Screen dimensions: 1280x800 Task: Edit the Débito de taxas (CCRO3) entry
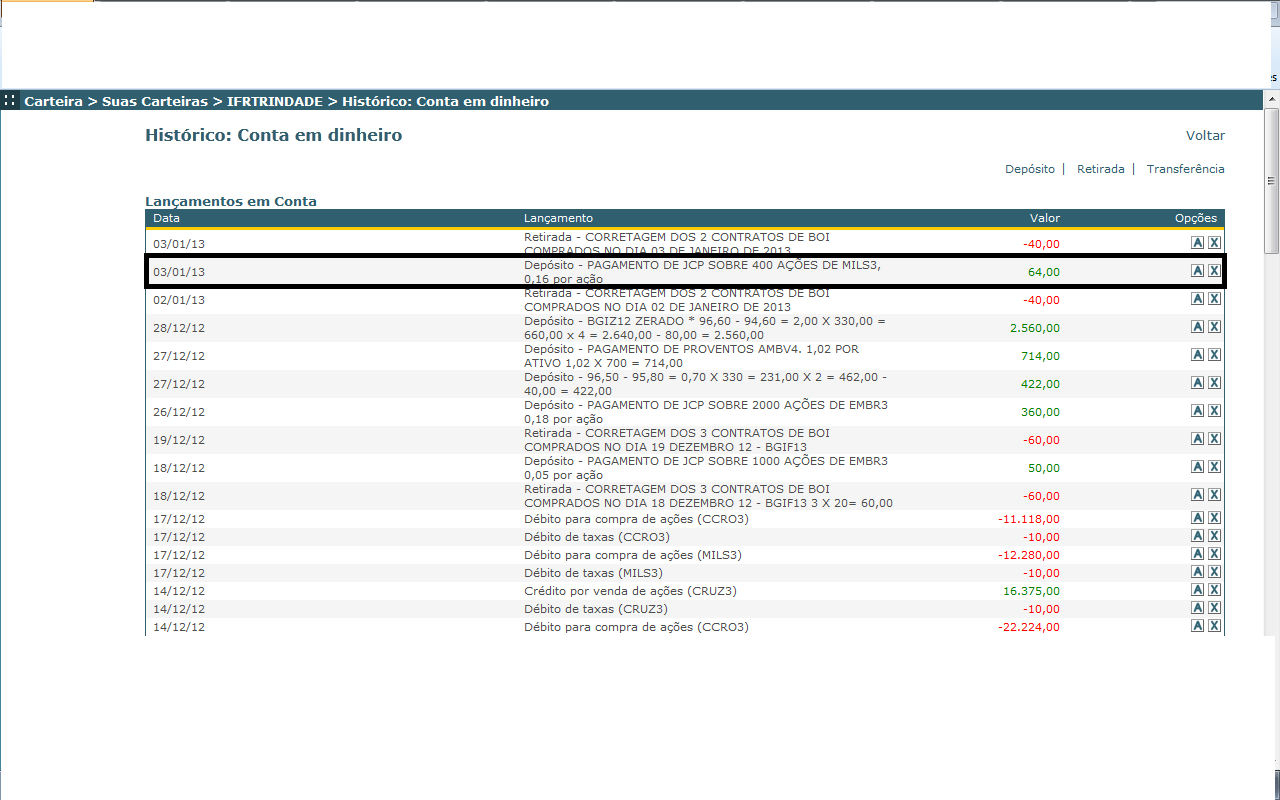[1197, 536]
